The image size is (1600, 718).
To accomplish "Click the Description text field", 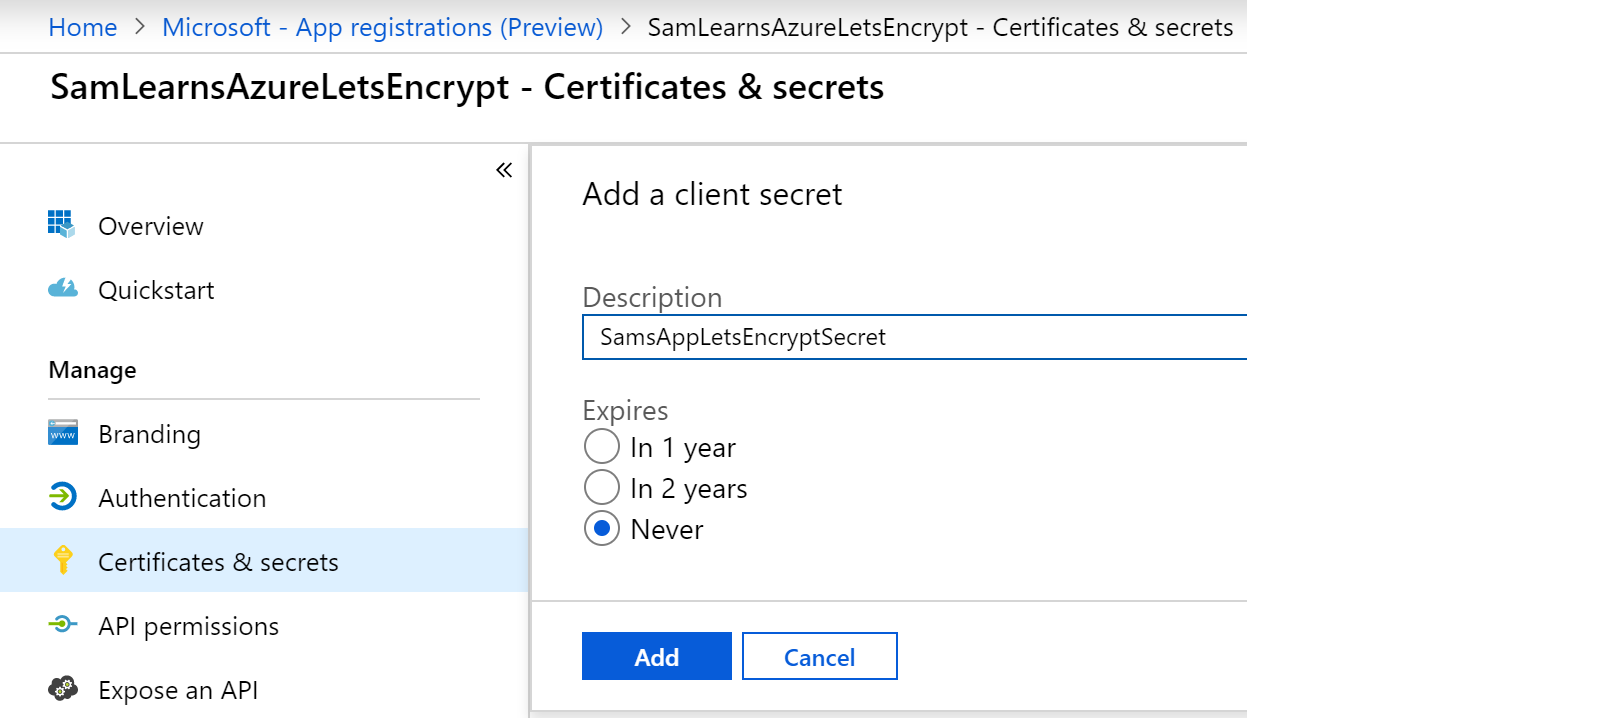I will click(x=913, y=337).
